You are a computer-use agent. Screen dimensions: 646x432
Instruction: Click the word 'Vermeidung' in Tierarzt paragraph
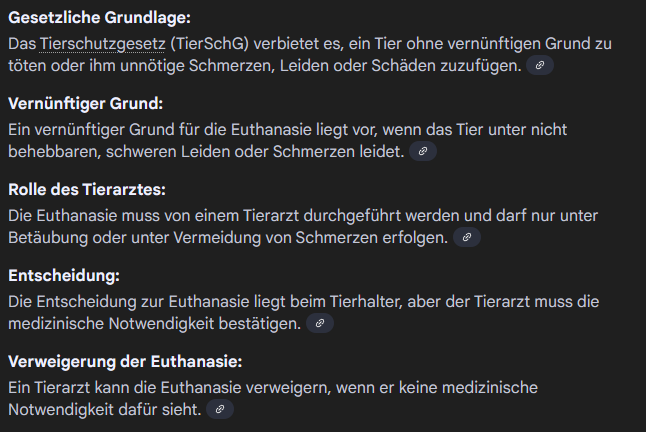262,237
